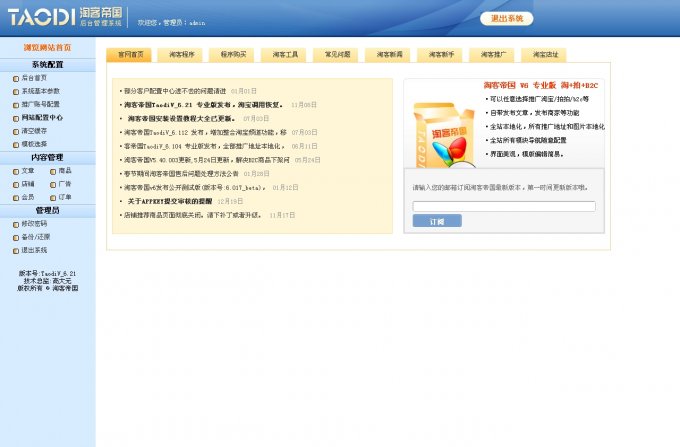
Task: Open news about V5.40.003更新
Action: click(206, 160)
